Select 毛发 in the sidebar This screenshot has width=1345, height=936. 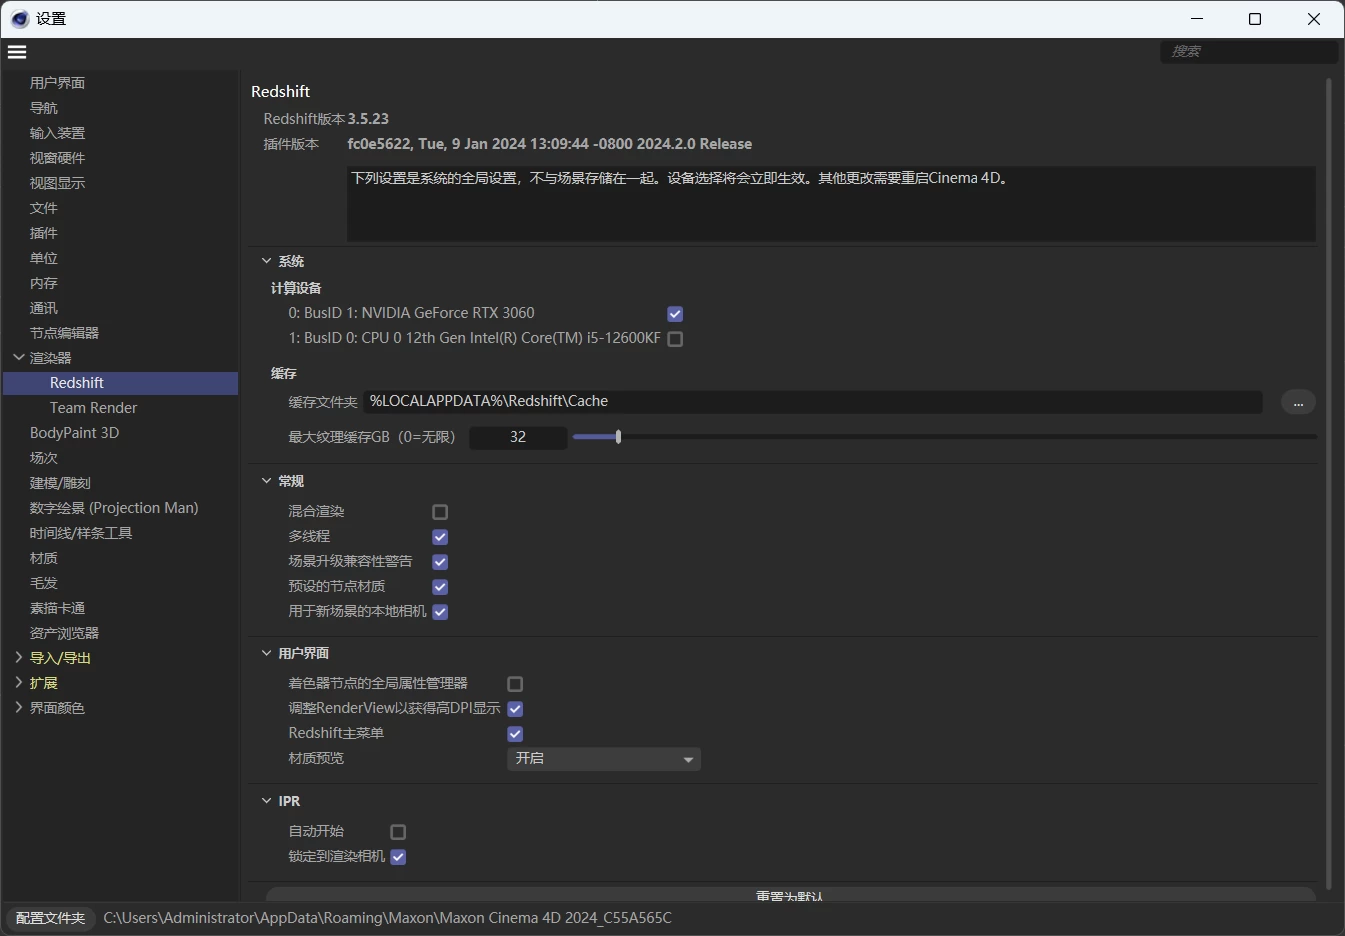pos(43,583)
